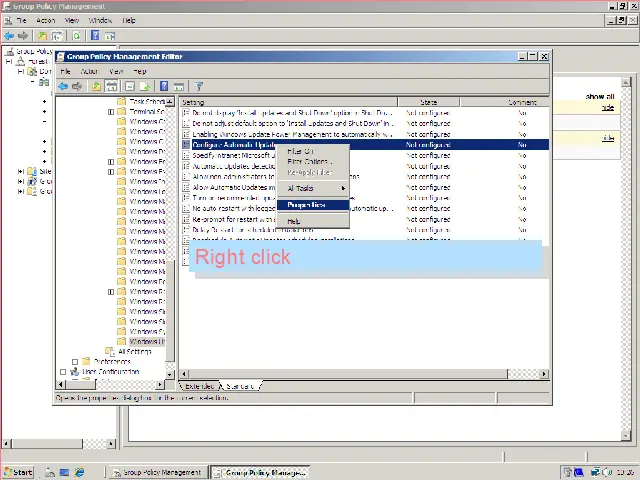Open View menu in the Editor window
The height and width of the screenshot is (480, 640).
tap(116, 71)
